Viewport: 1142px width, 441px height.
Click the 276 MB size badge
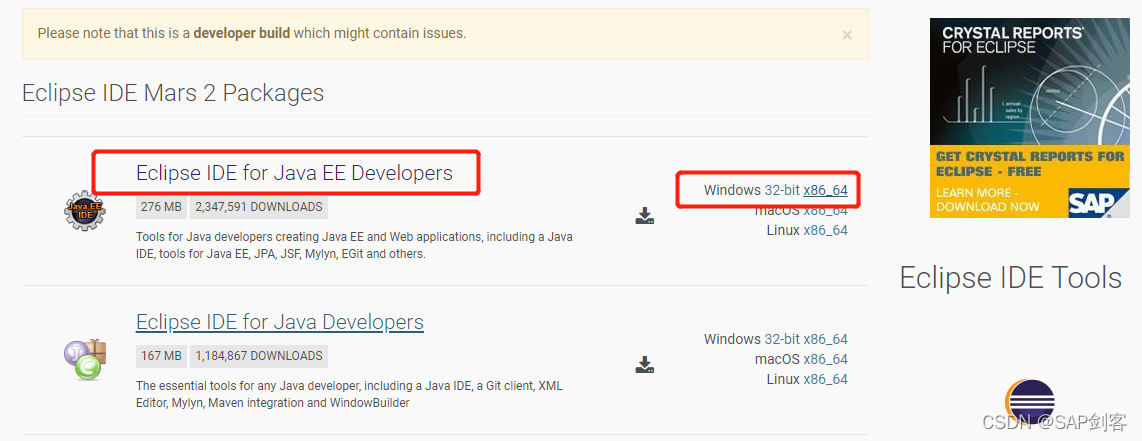tap(161, 207)
